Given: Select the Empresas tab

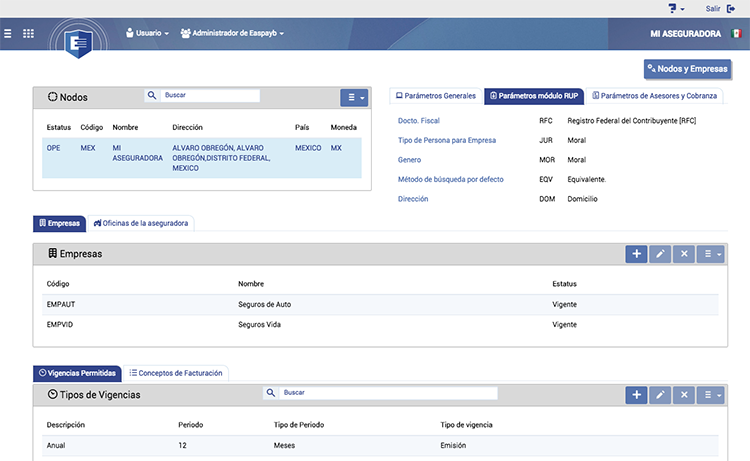Looking at the screenshot, I should pos(59,223).
